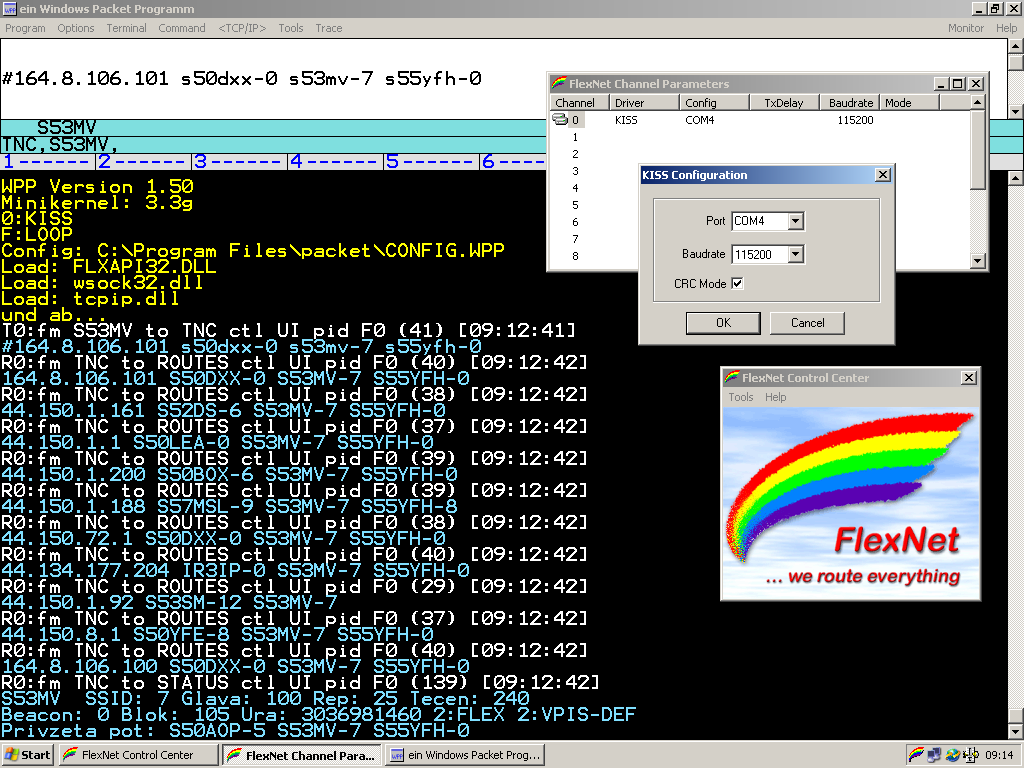The width and height of the screenshot is (1024, 768).
Task: Click the input line with #164.8.106.101
Action: [242, 78]
